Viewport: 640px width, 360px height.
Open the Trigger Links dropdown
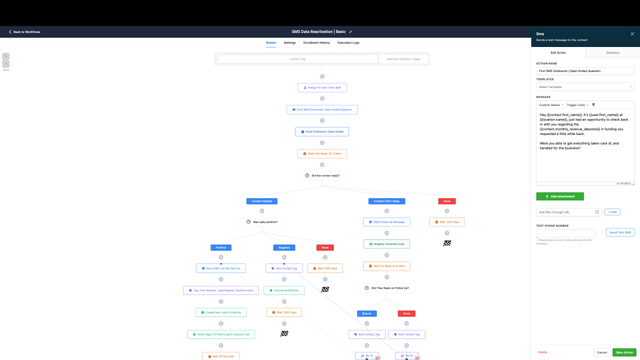577,105
